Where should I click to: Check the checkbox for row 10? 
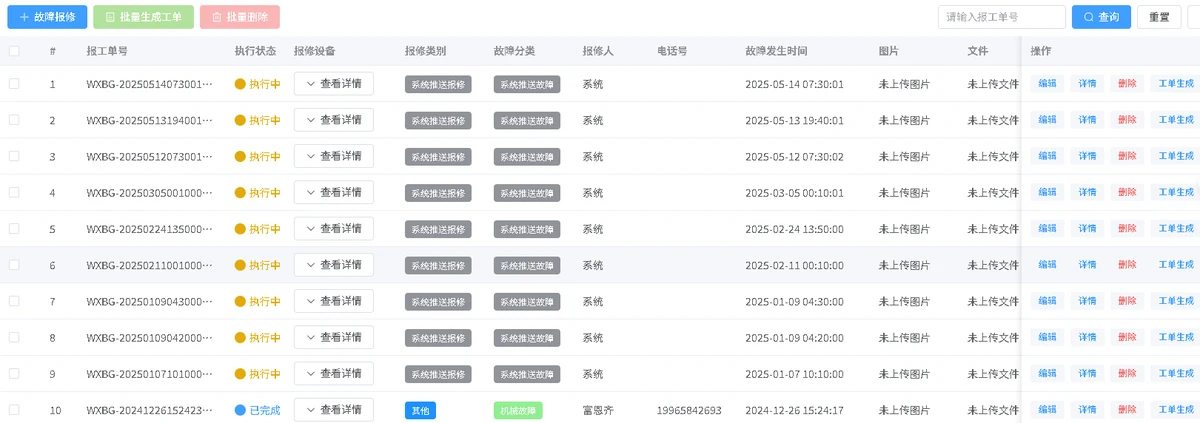pyautogui.click(x=14, y=410)
